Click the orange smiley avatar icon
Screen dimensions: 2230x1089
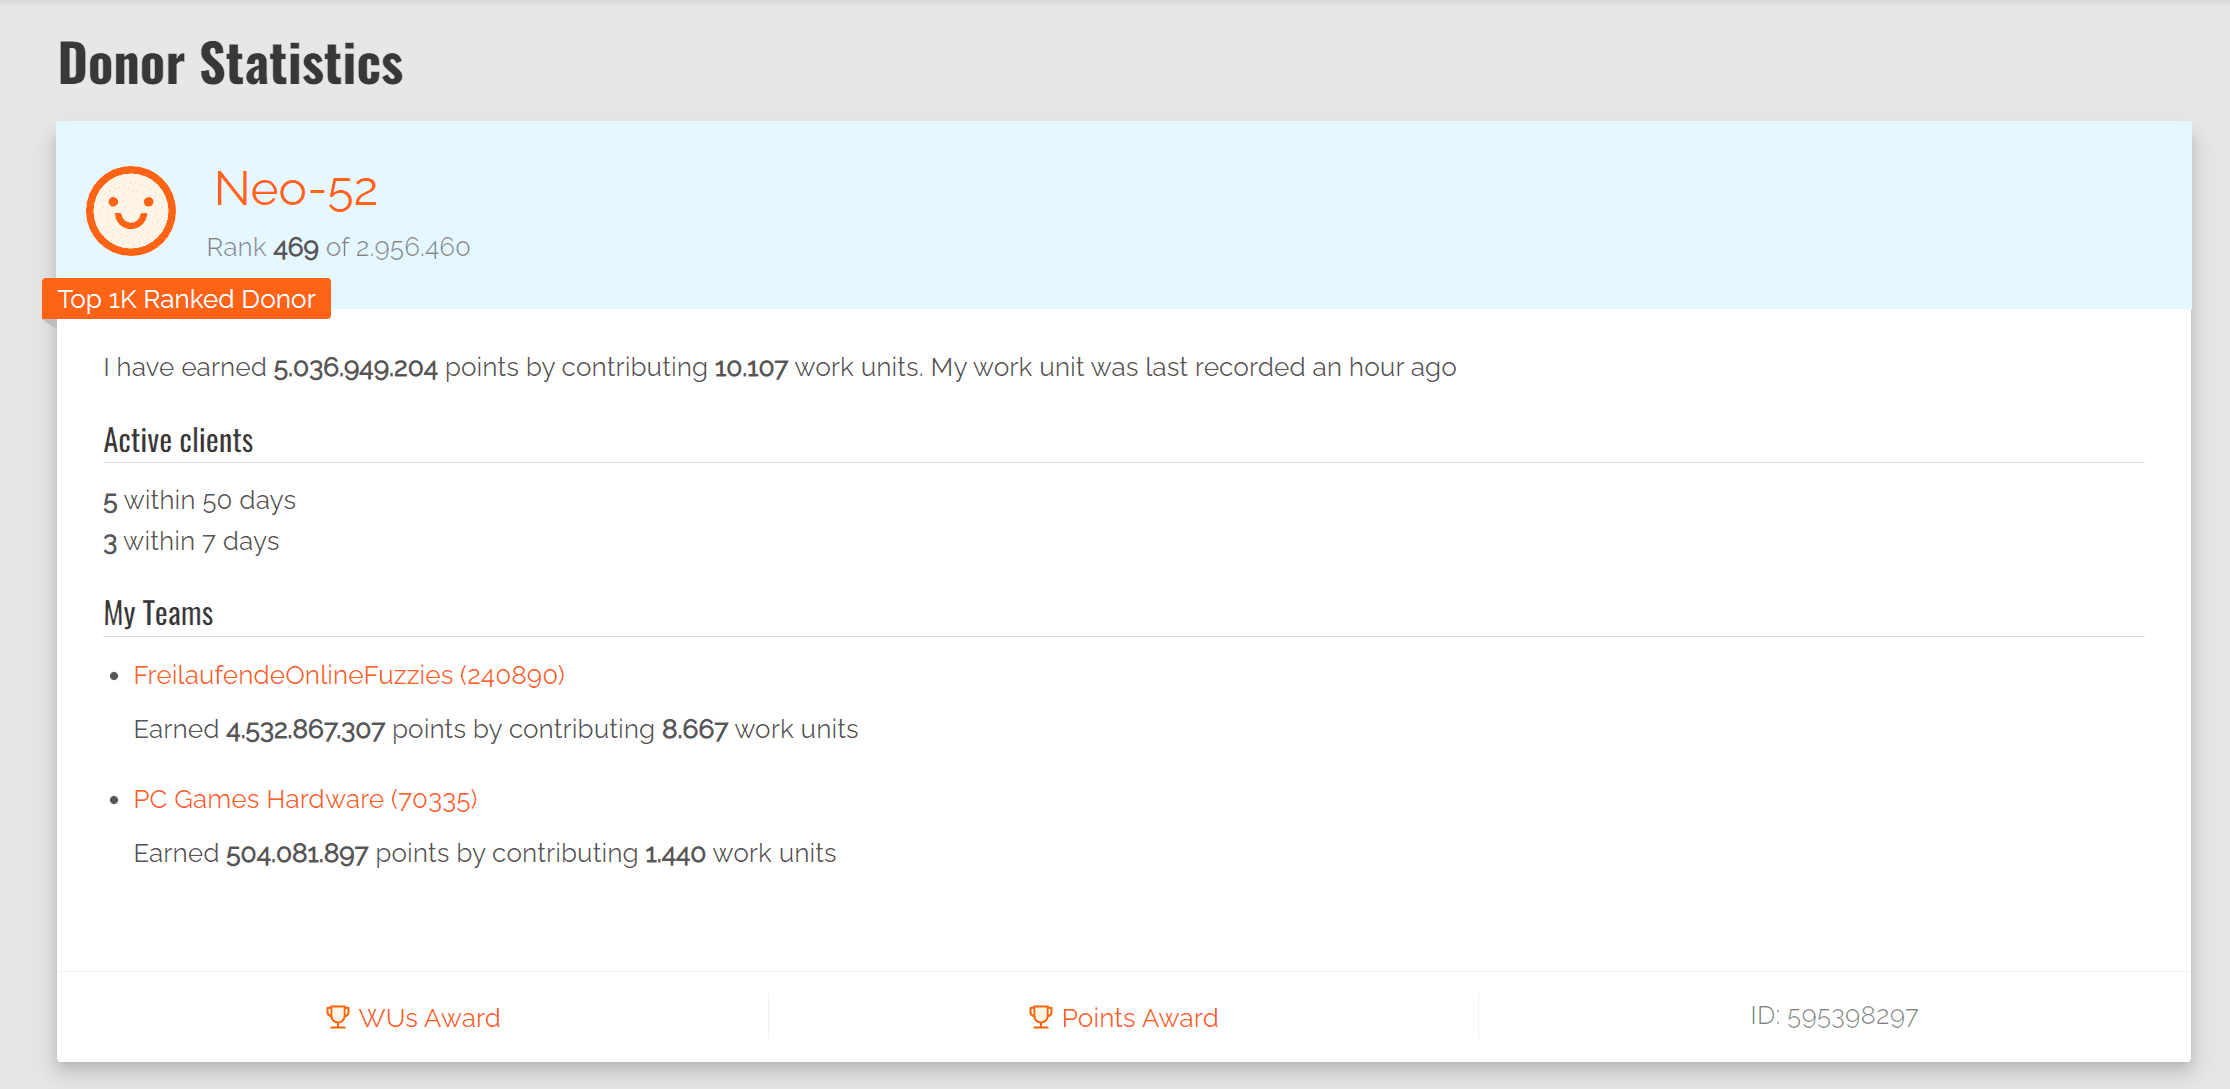pos(131,211)
